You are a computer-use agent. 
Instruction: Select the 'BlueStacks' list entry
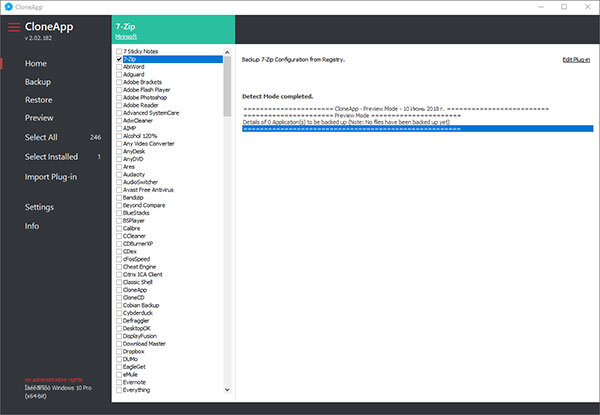(136, 213)
